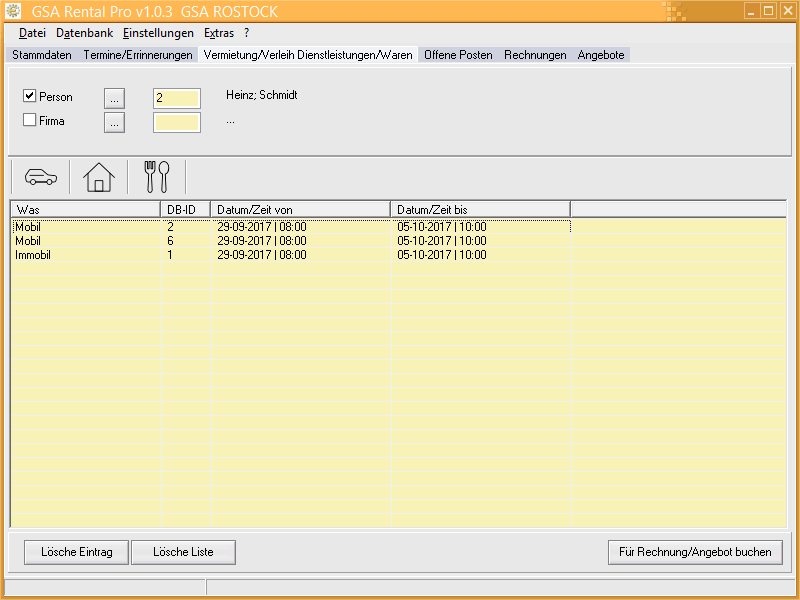Image resolution: width=800 pixels, height=600 pixels.
Task: Switch to the Offene Posten tab
Action: click(458, 55)
